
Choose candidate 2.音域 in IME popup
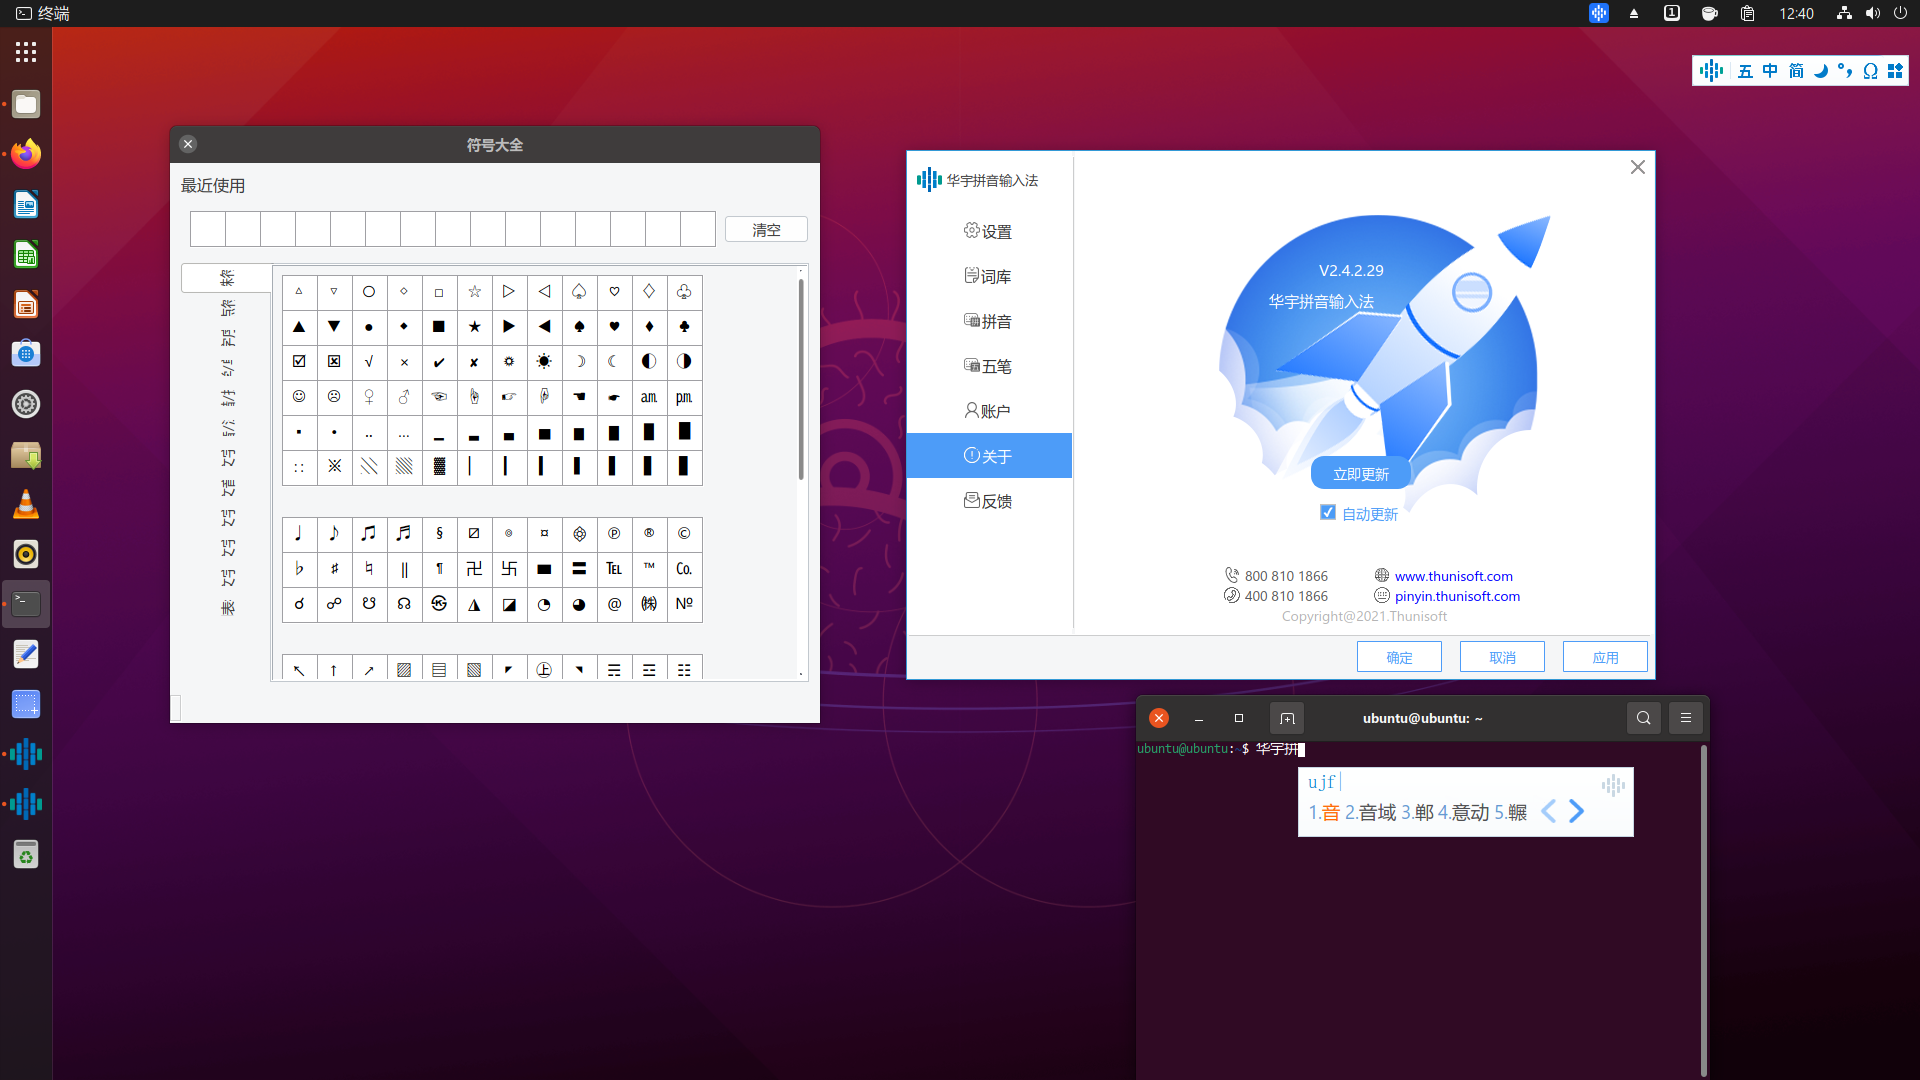[1370, 812]
